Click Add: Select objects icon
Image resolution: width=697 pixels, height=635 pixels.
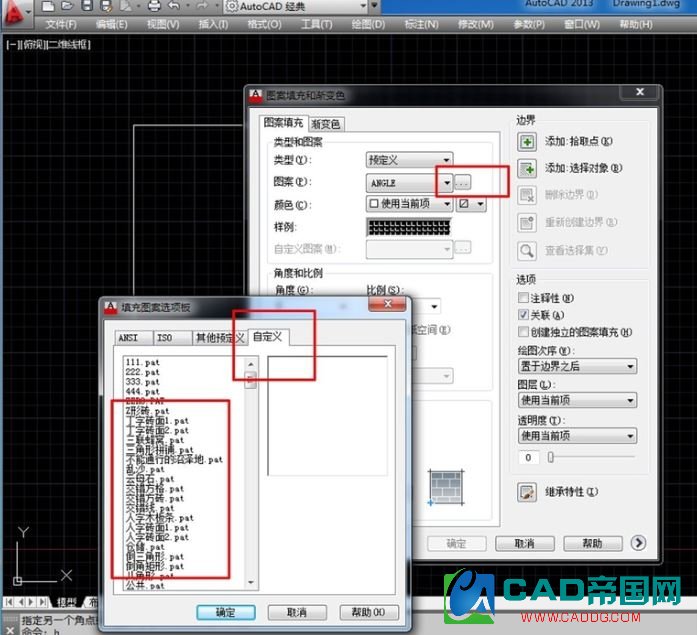pos(527,169)
